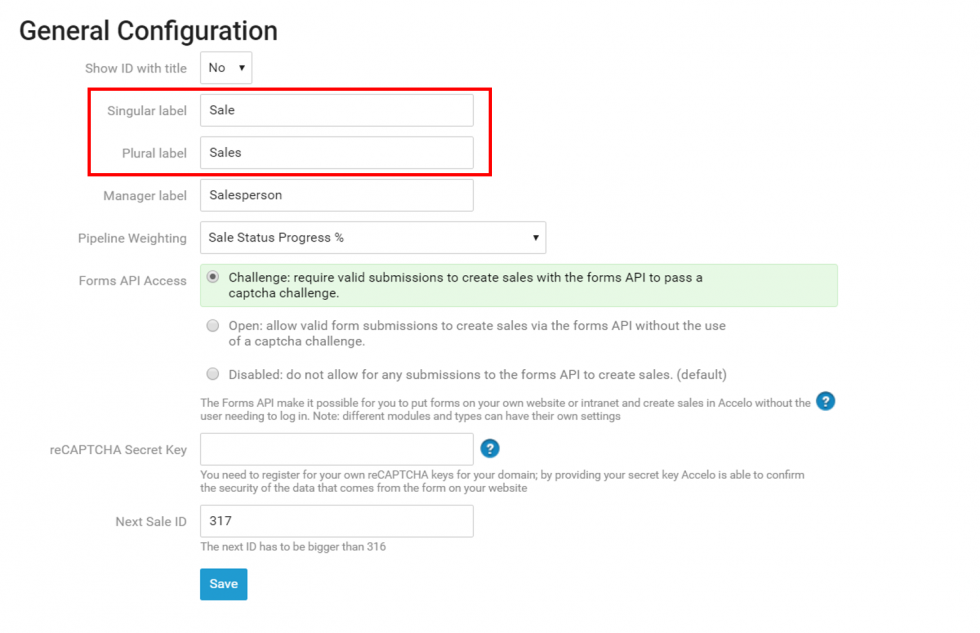Select the Challenge captcha radio button
The image size is (980, 633).
click(x=213, y=277)
